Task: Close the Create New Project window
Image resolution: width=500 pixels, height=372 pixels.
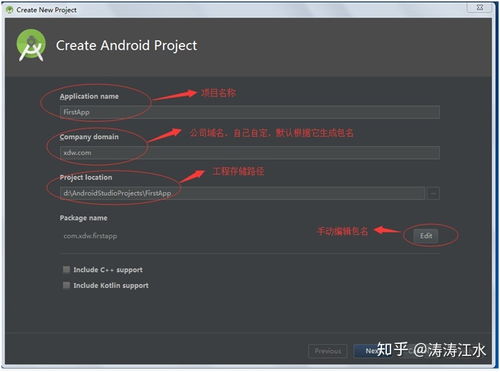Action: pos(480,7)
